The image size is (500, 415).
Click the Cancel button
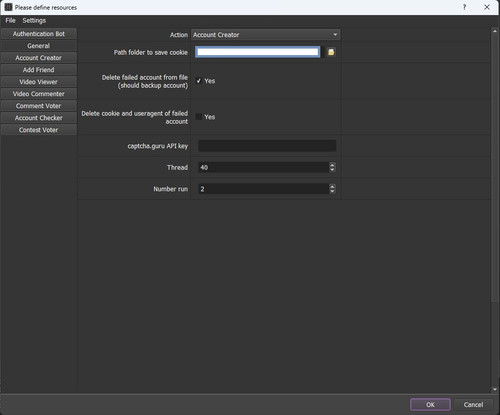(473, 405)
